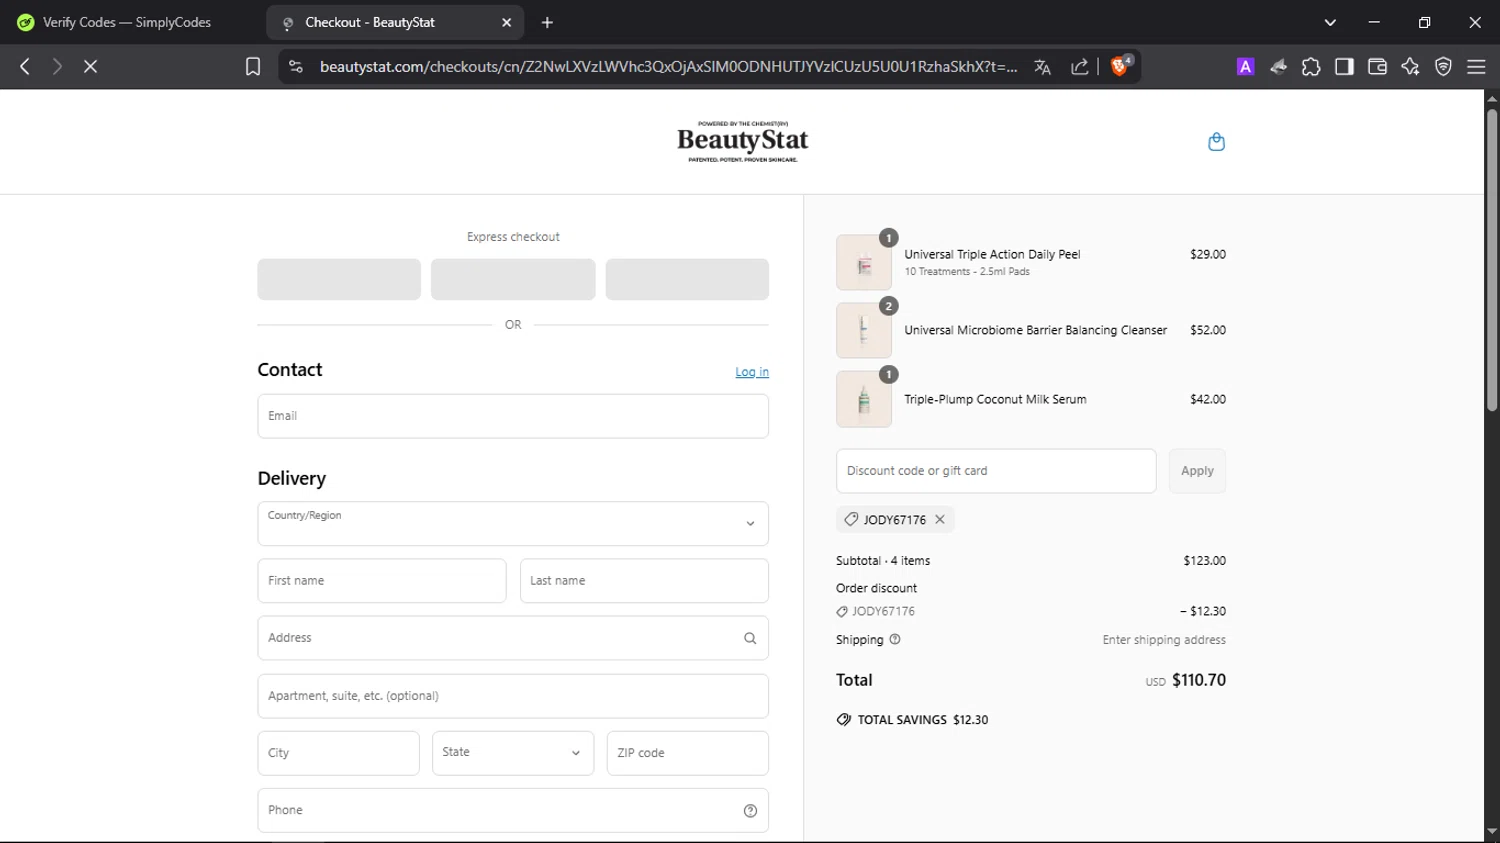The width and height of the screenshot is (1500, 843).
Task: Focus the Email input field
Action: tap(513, 416)
